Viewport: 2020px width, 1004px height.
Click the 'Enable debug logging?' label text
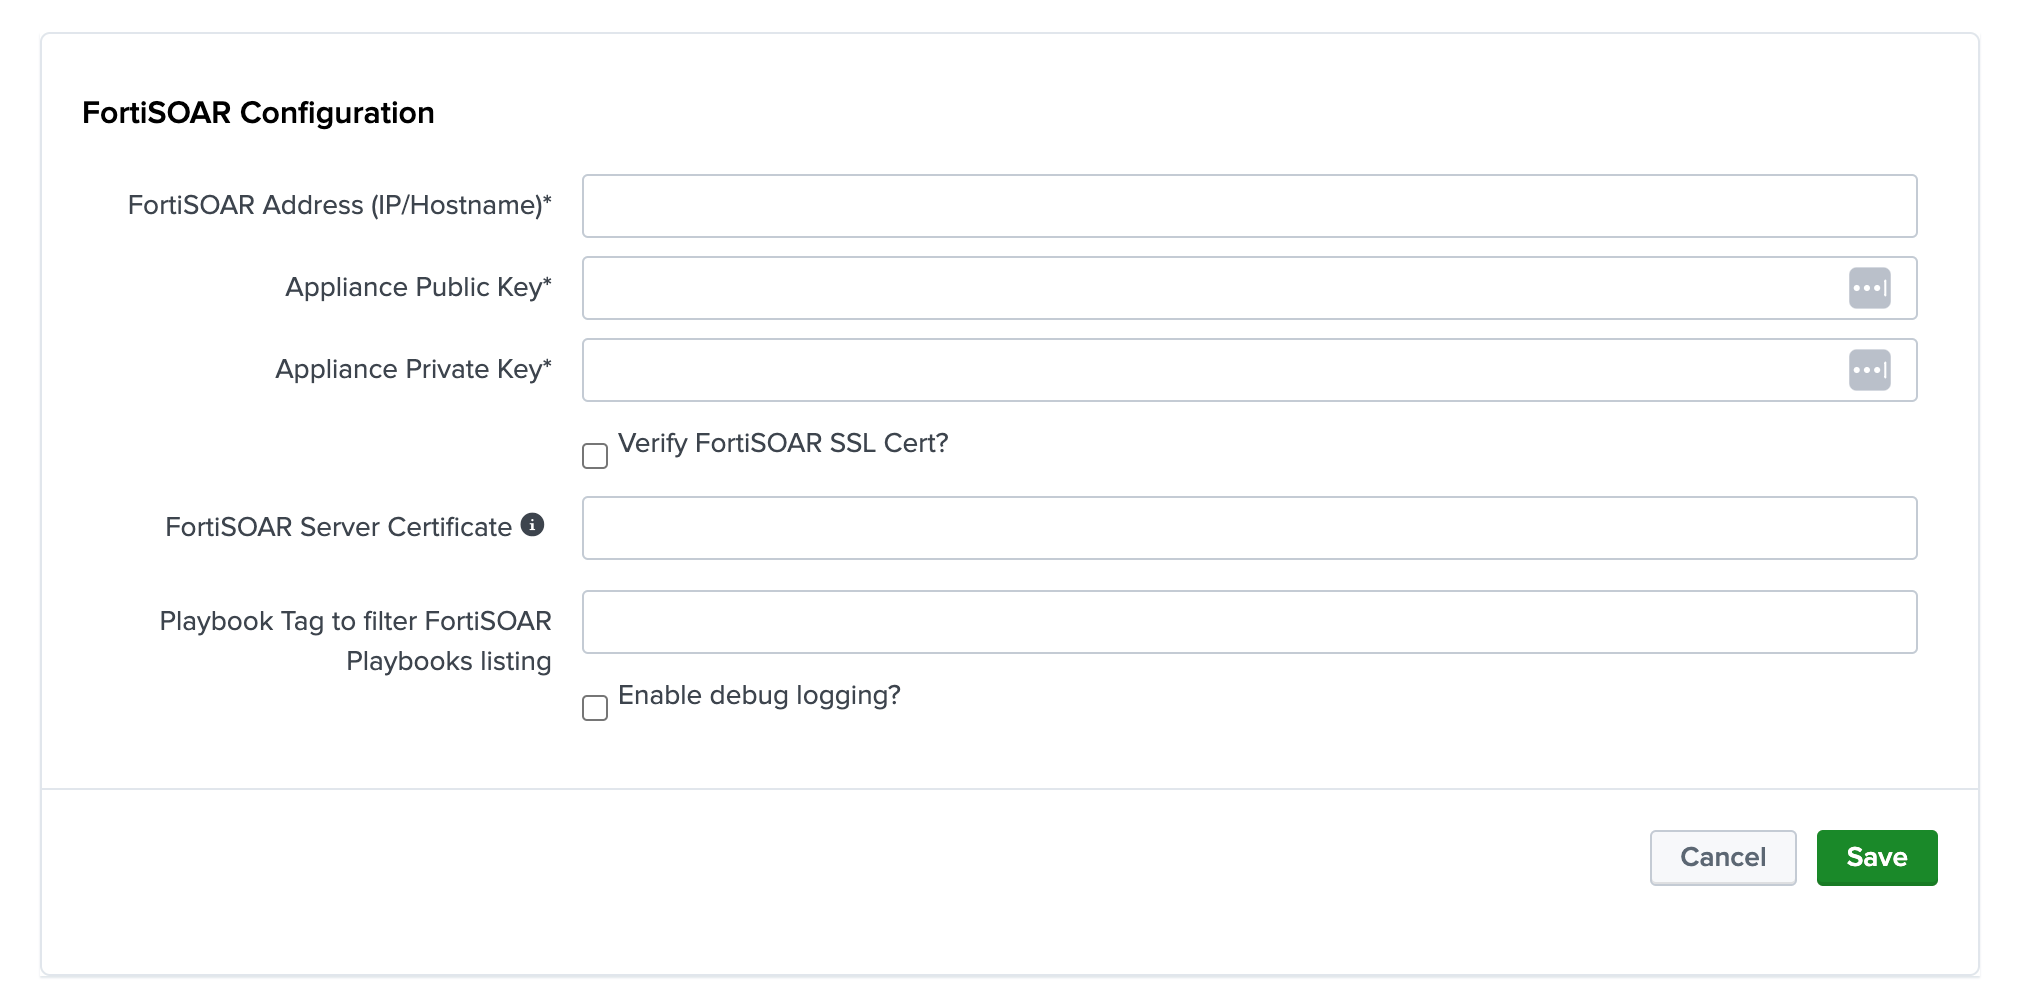[x=759, y=695]
